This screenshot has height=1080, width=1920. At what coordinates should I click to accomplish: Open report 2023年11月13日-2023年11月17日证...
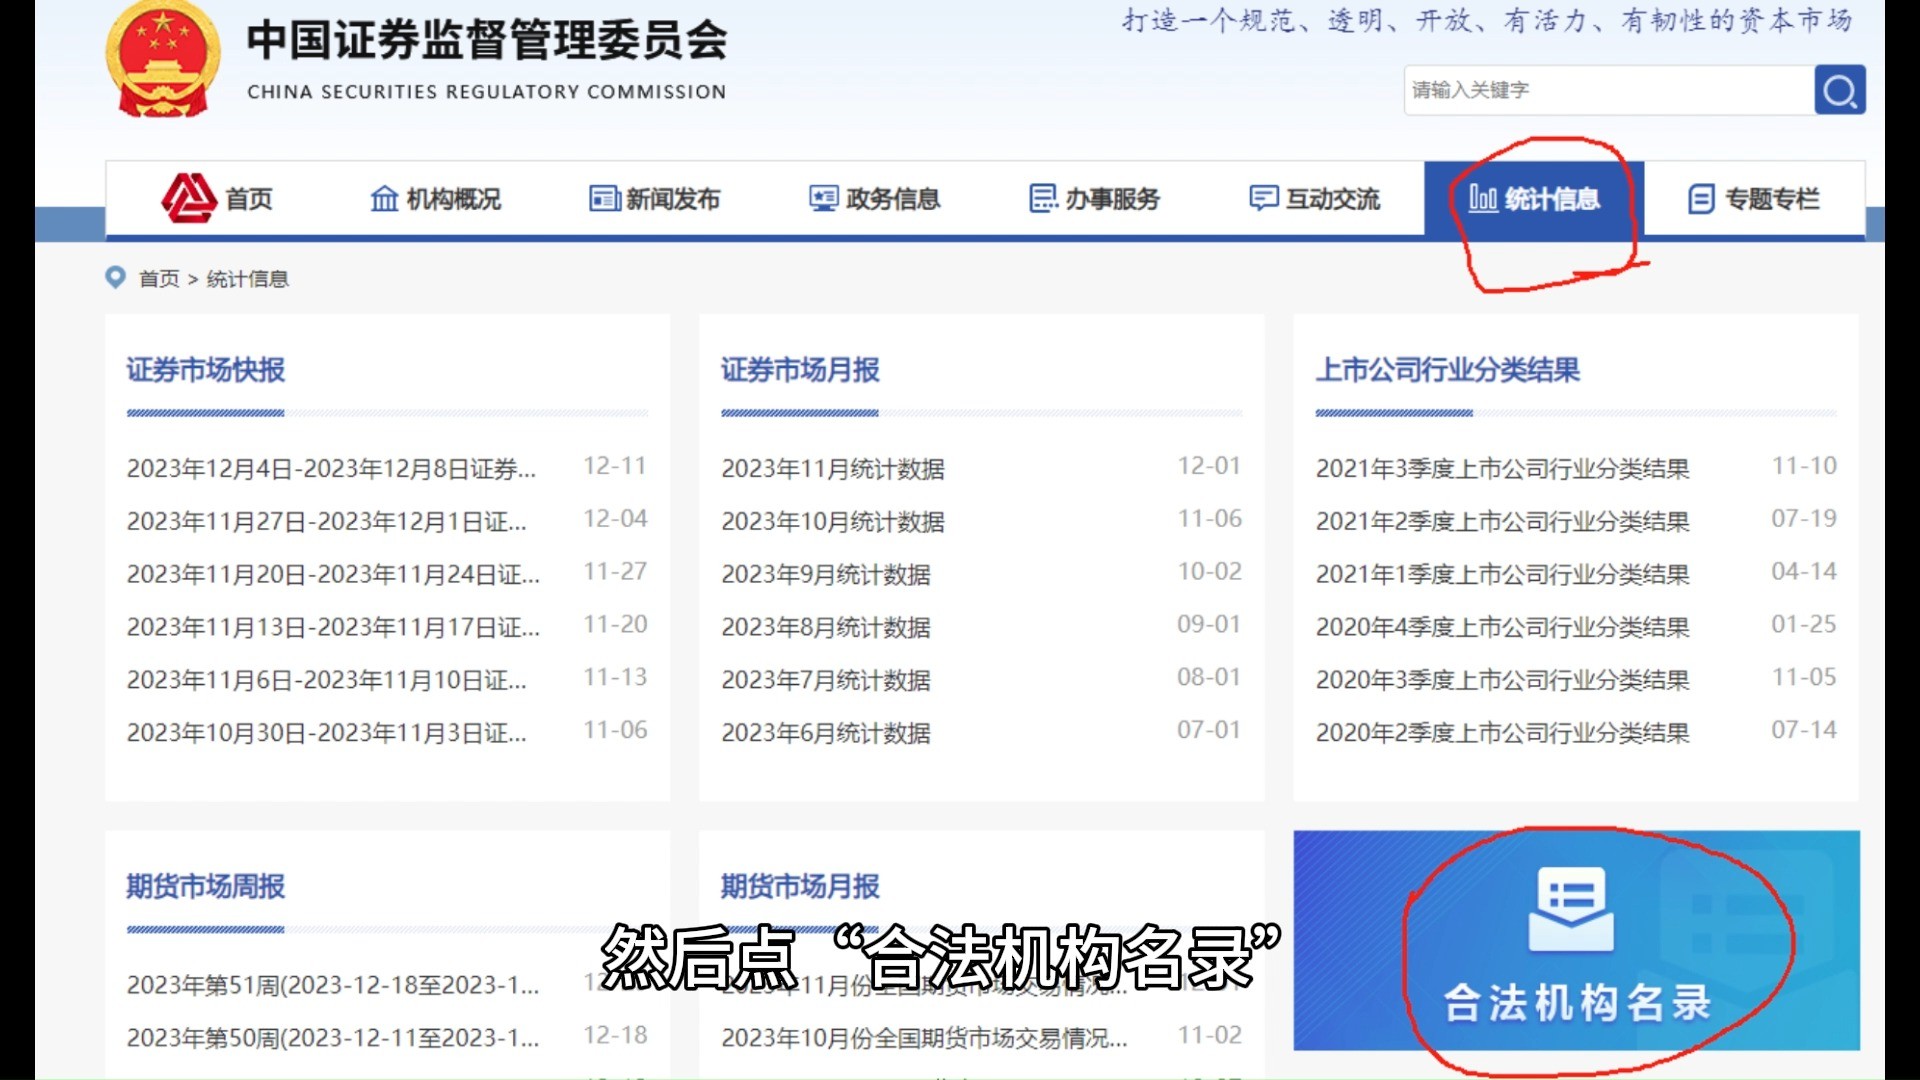[333, 627]
